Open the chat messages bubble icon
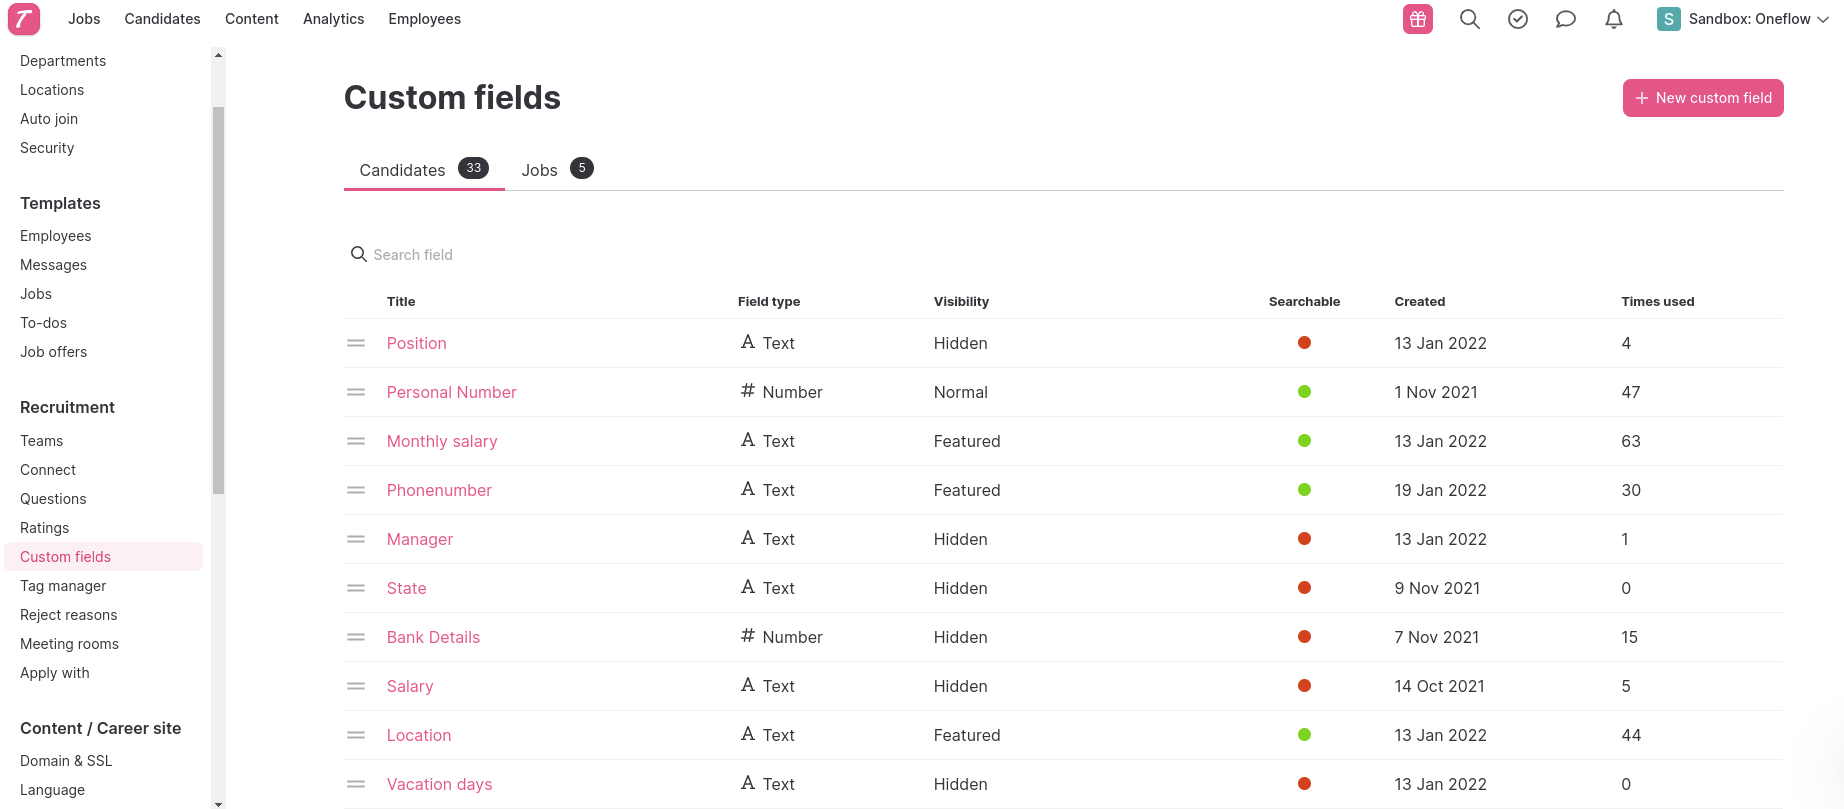Image resolution: width=1844 pixels, height=809 pixels. (1566, 19)
